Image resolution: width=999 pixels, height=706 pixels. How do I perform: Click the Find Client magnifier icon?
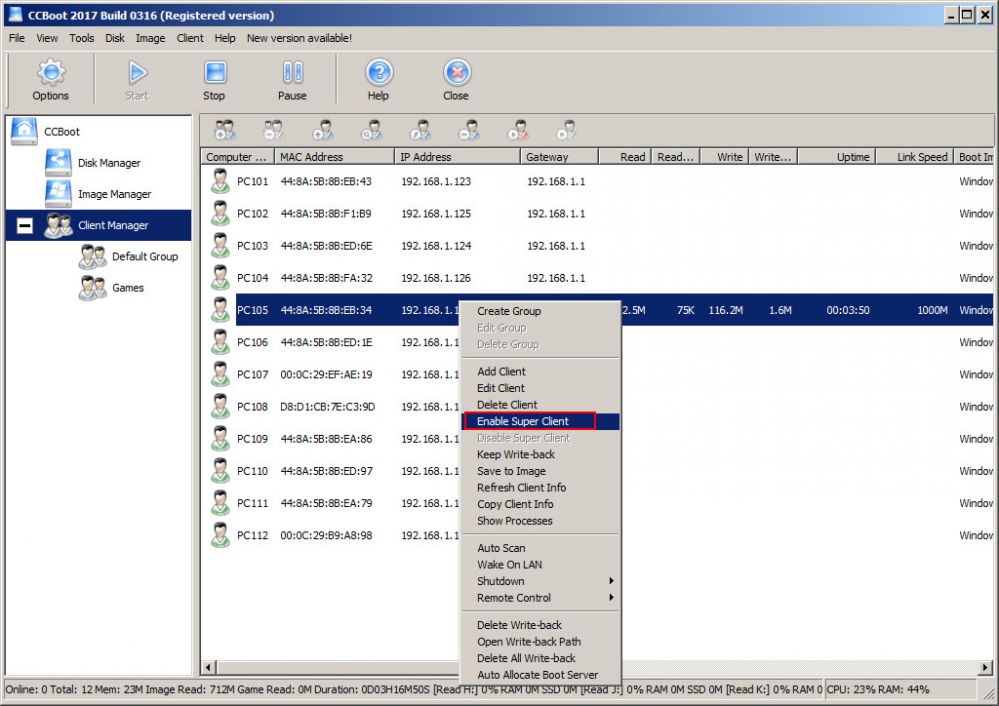coord(371,130)
